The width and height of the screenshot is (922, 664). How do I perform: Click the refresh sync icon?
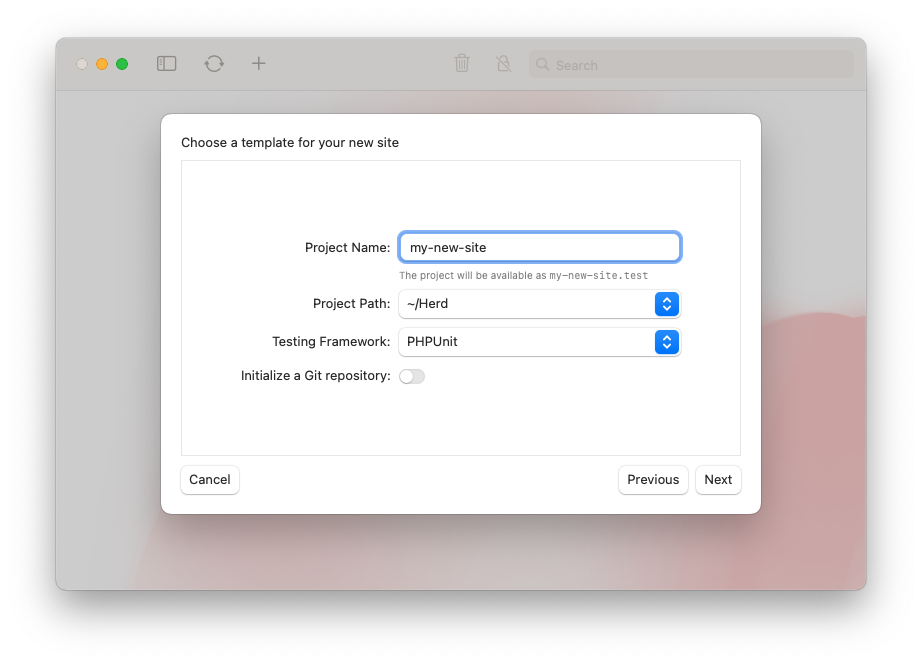214,64
